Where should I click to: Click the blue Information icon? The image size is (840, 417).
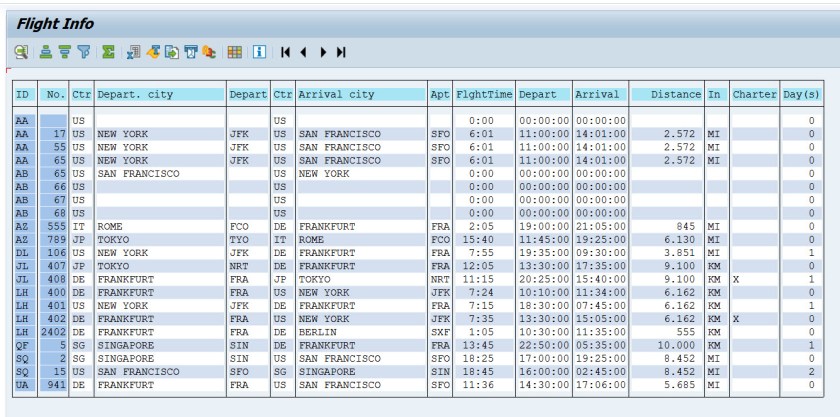click(259, 52)
